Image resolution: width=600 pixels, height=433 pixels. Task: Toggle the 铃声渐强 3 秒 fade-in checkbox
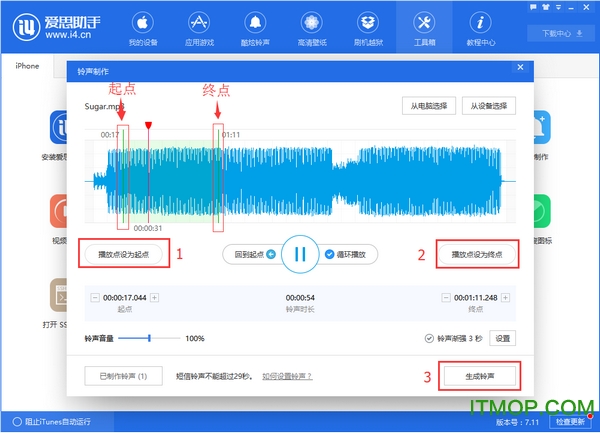pos(430,339)
